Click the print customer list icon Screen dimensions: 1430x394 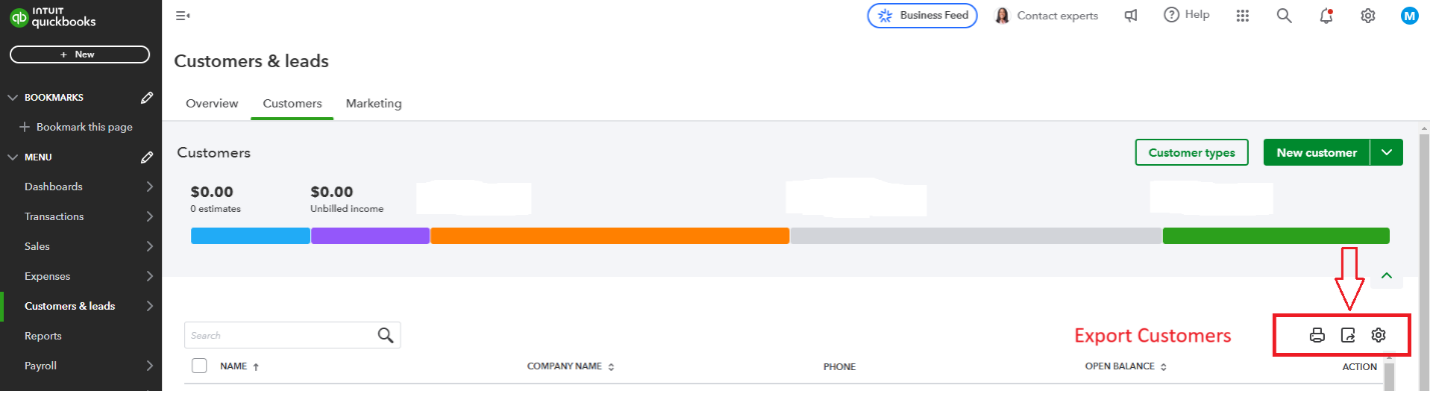click(1317, 335)
